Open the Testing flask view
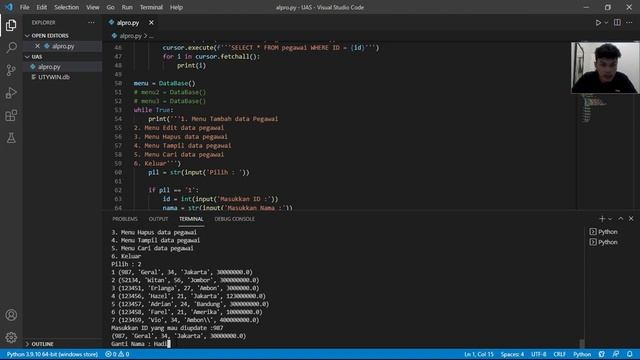Viewport: 640px width, 360px height. (x=11, y=138)
